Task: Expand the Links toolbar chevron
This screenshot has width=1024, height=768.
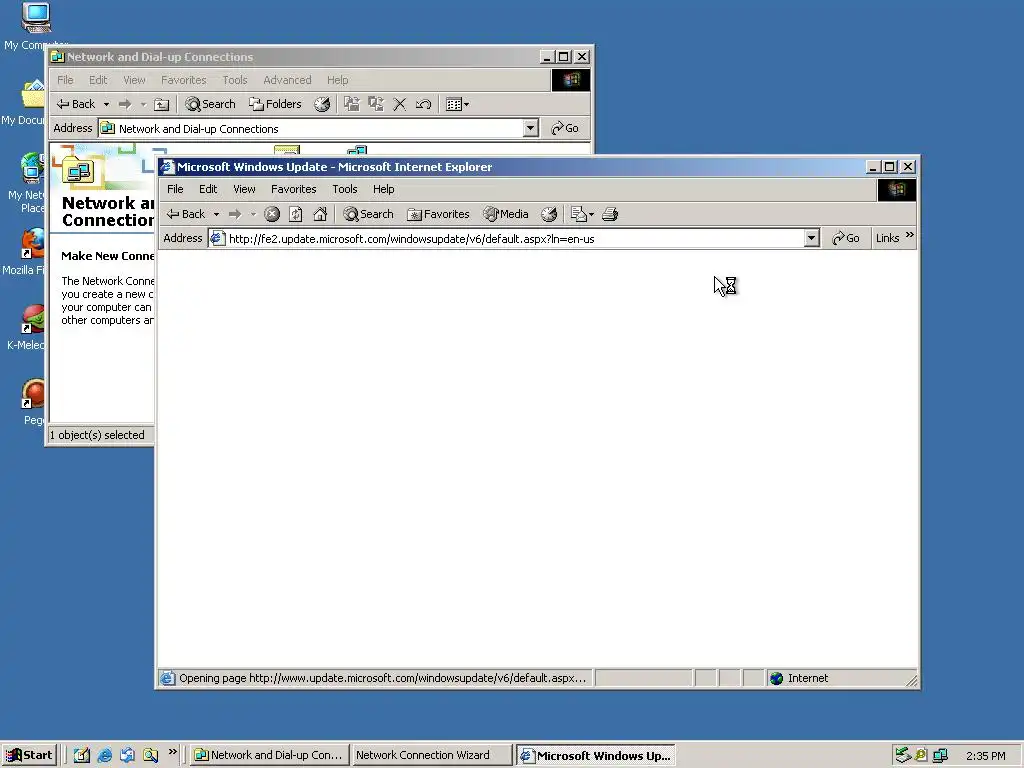Action: pyautogui.click(x=910, y=235)
